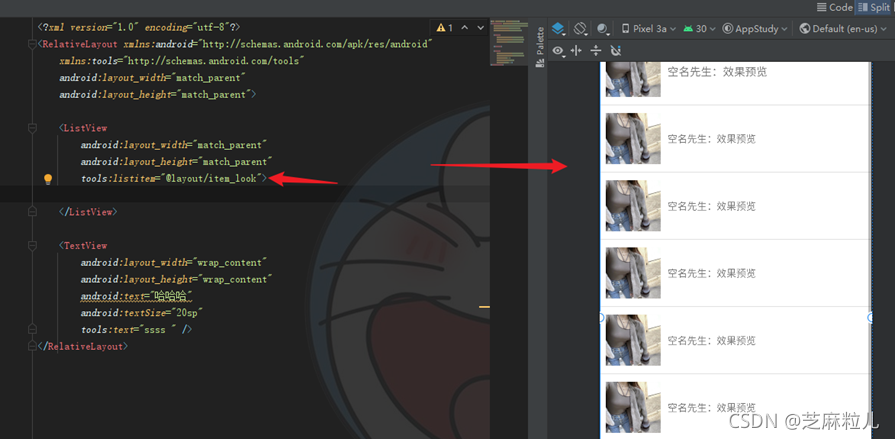Click the android:textSize="20sp" line
Image resolution: width=895 pixels, height=439 pixels.
click(x=142, y=313)
